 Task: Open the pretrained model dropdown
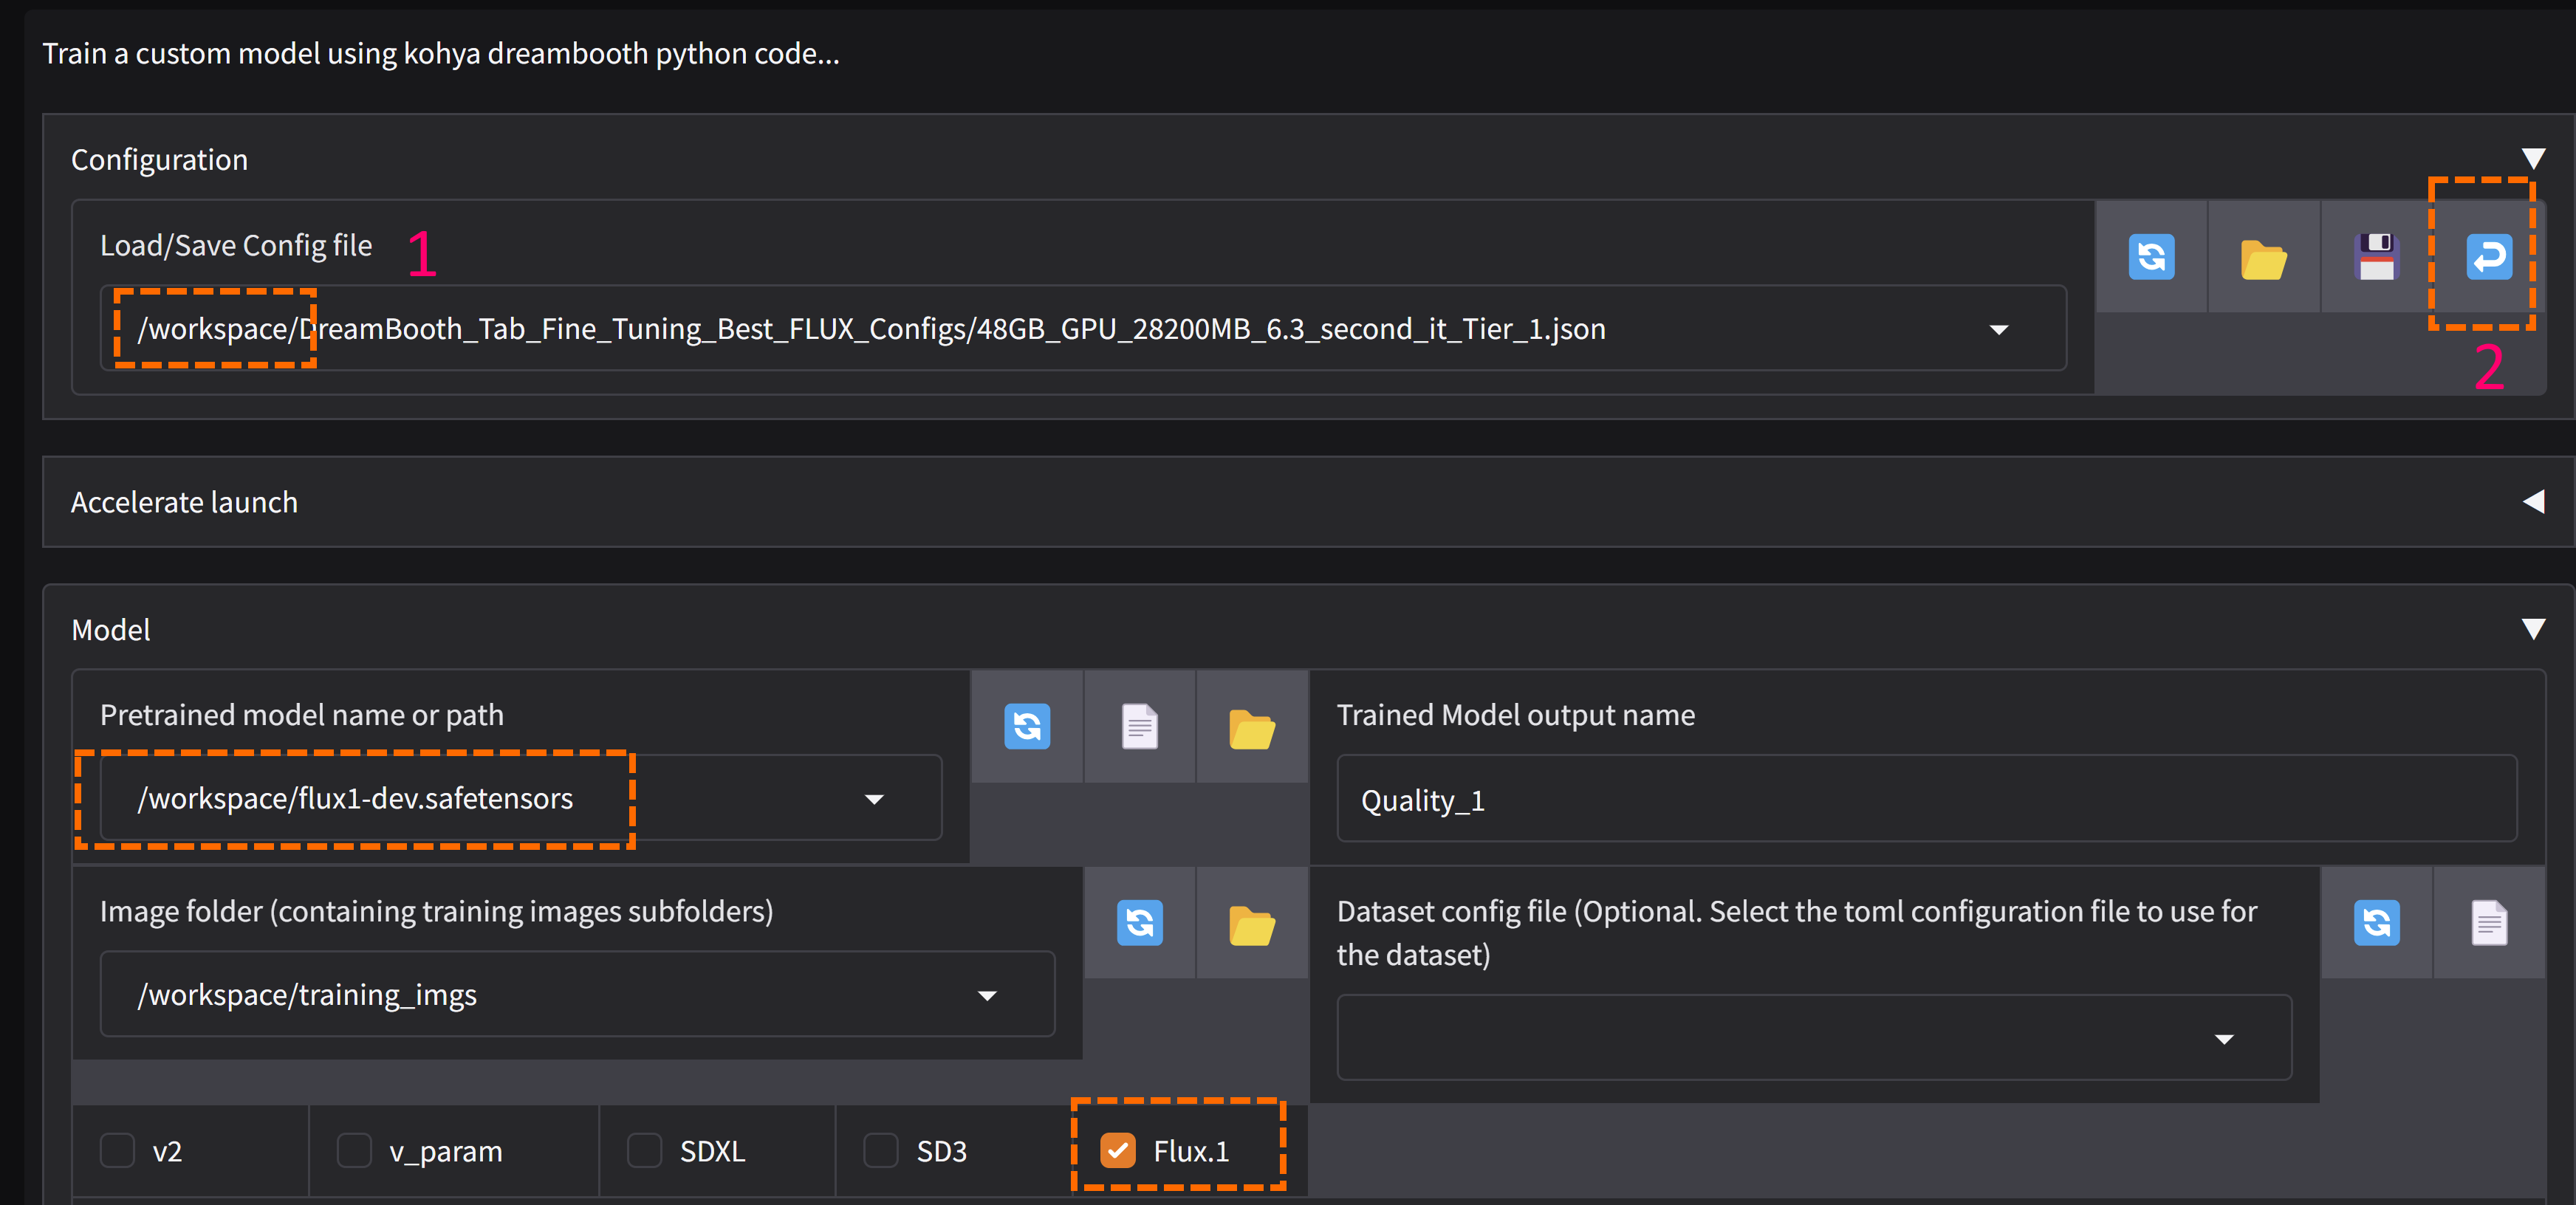pyautogui.click(x=874, y=798)
